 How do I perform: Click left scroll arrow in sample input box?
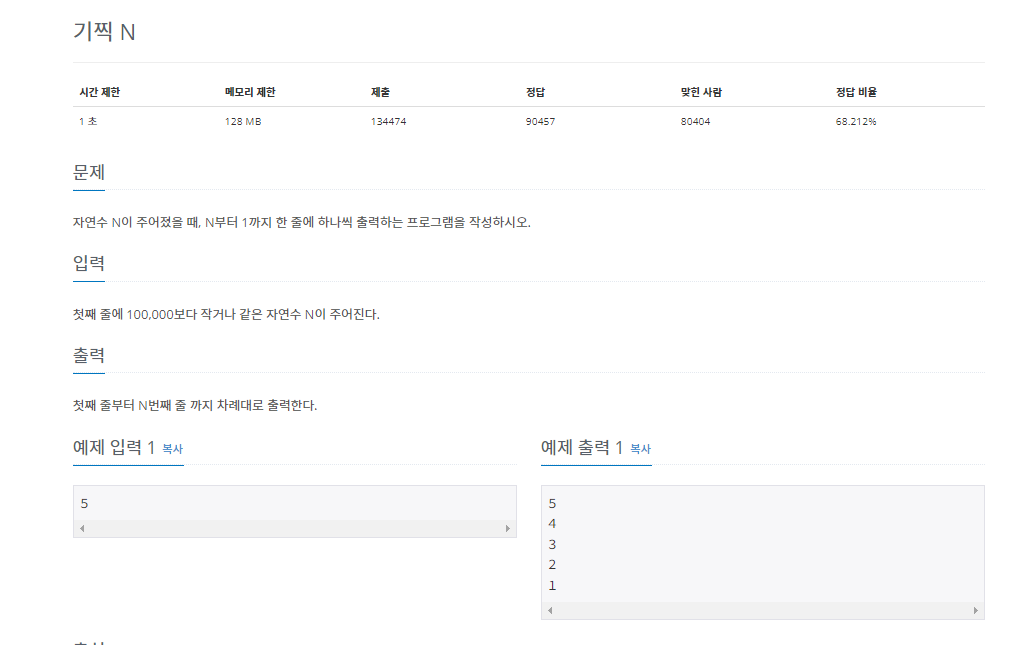click(82, 528)
